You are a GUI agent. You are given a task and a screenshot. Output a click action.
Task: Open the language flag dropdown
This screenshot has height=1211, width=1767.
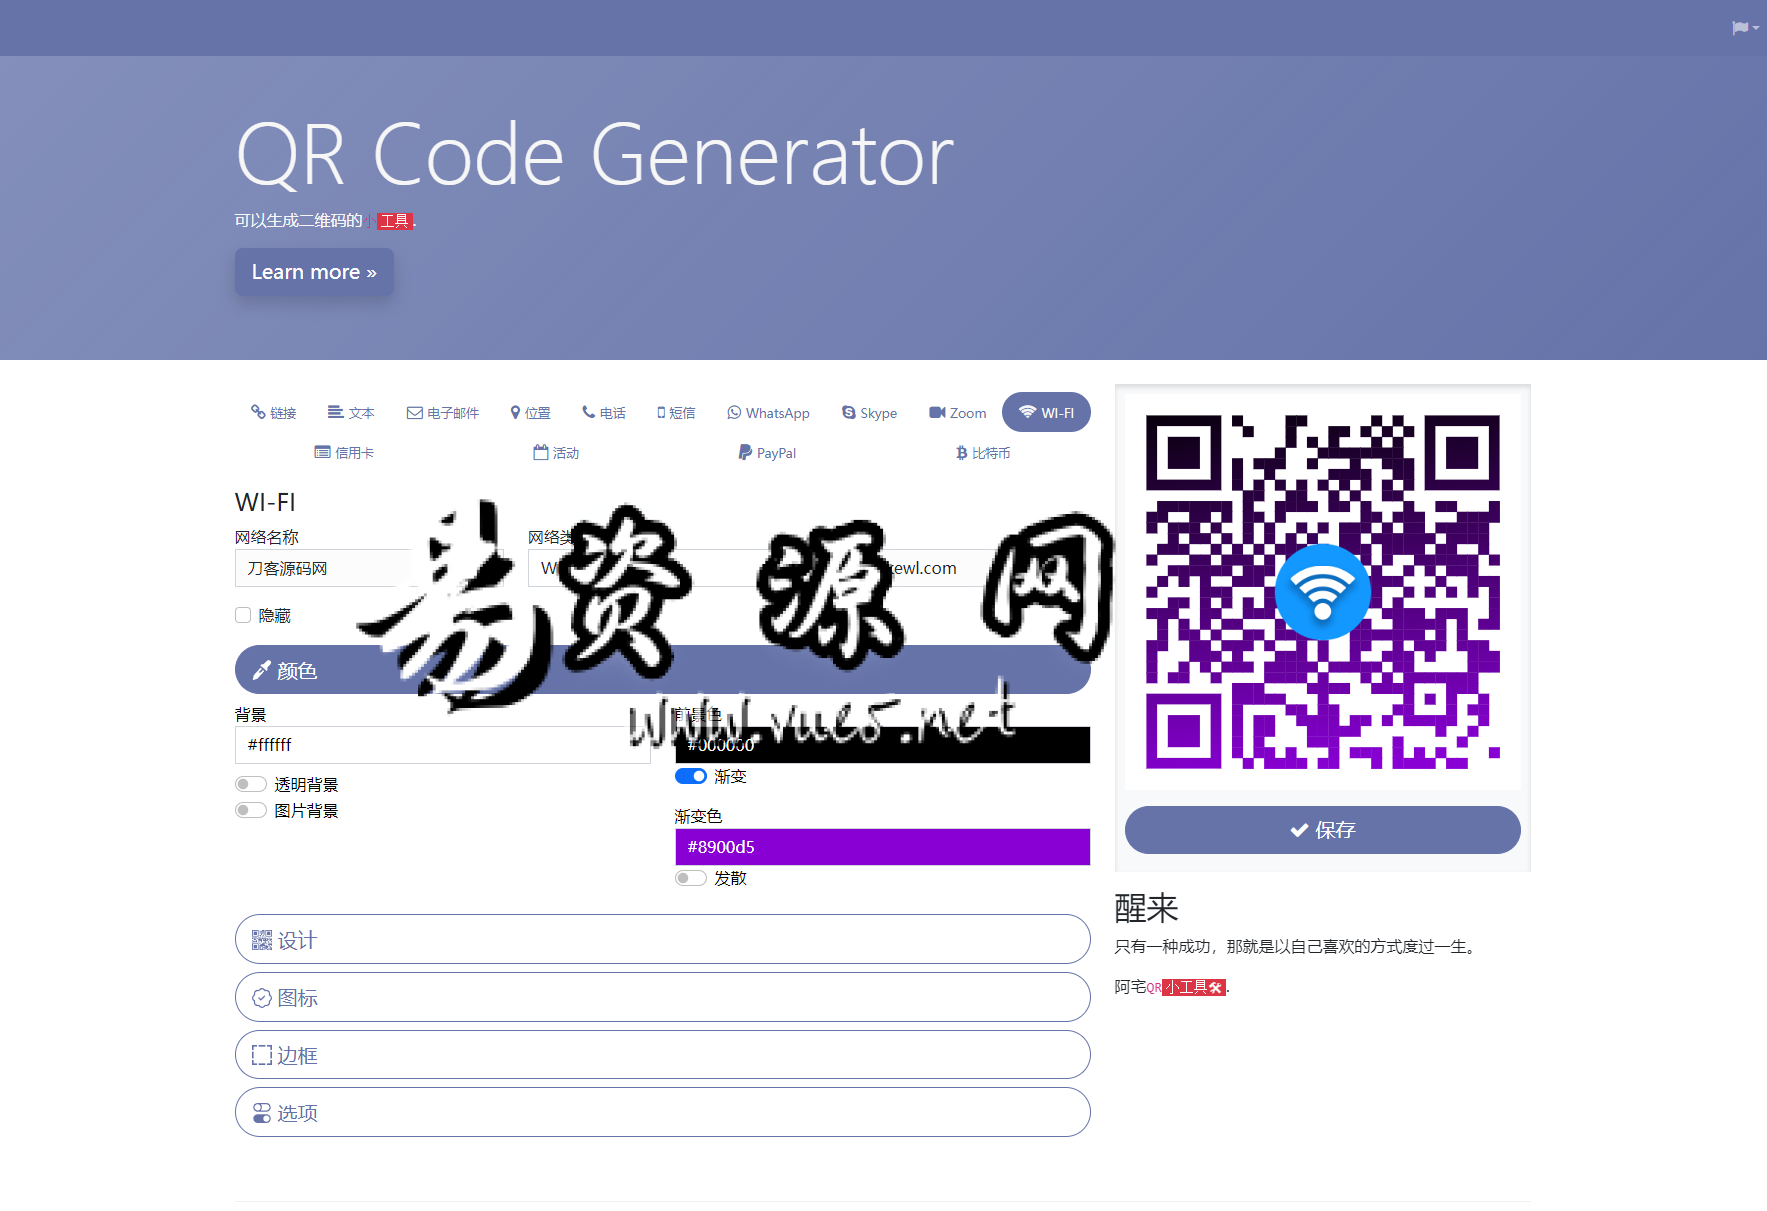tap(1745, 28)
